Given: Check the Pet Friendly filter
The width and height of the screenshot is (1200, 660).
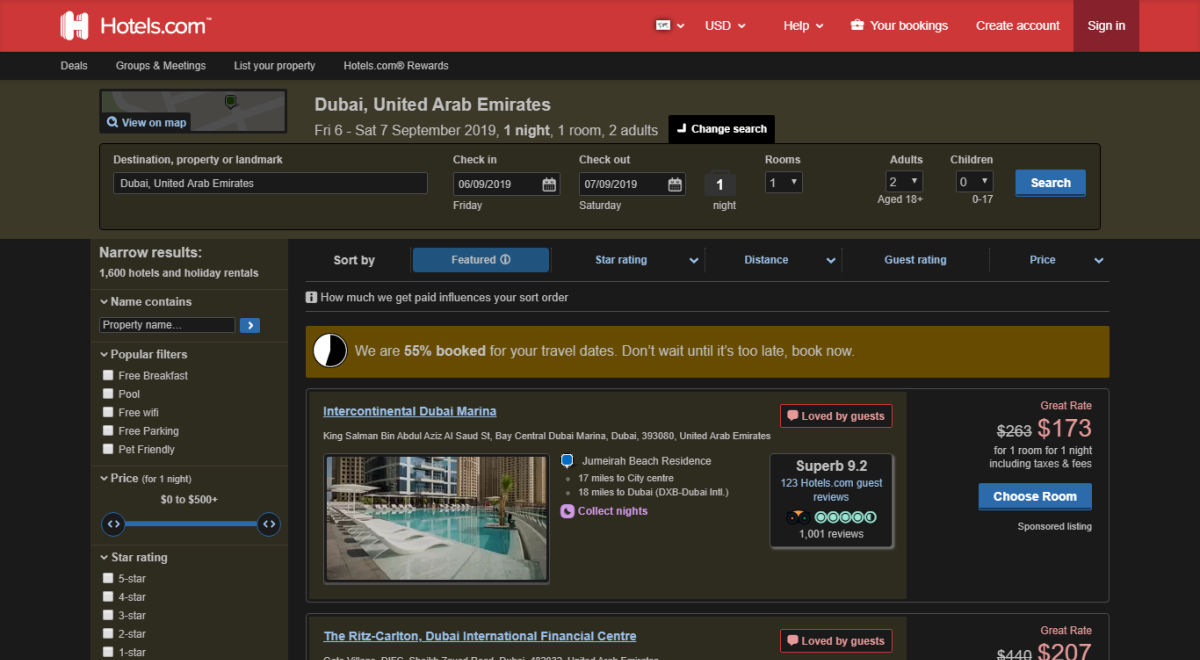Looking at the screenshot, I should point(108,449).
